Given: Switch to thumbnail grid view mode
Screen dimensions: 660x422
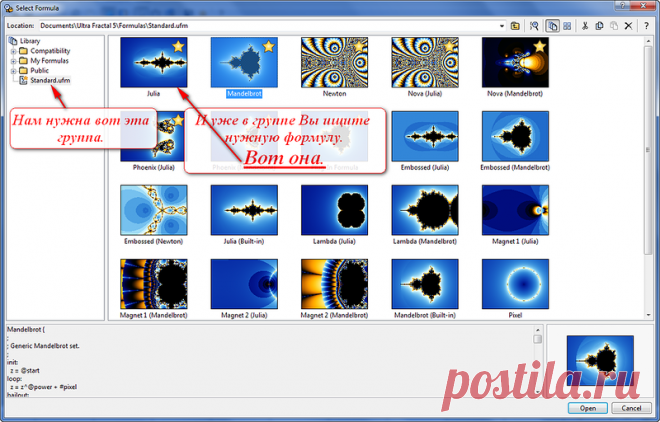Looking at the screenshot, I should pyautogui.click(x=568, y=25).
